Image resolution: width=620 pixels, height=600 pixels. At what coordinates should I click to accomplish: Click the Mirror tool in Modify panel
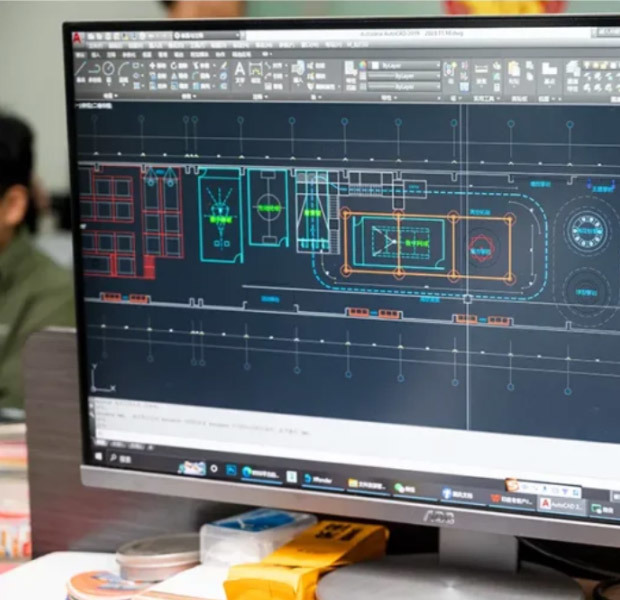click(179, 76)
